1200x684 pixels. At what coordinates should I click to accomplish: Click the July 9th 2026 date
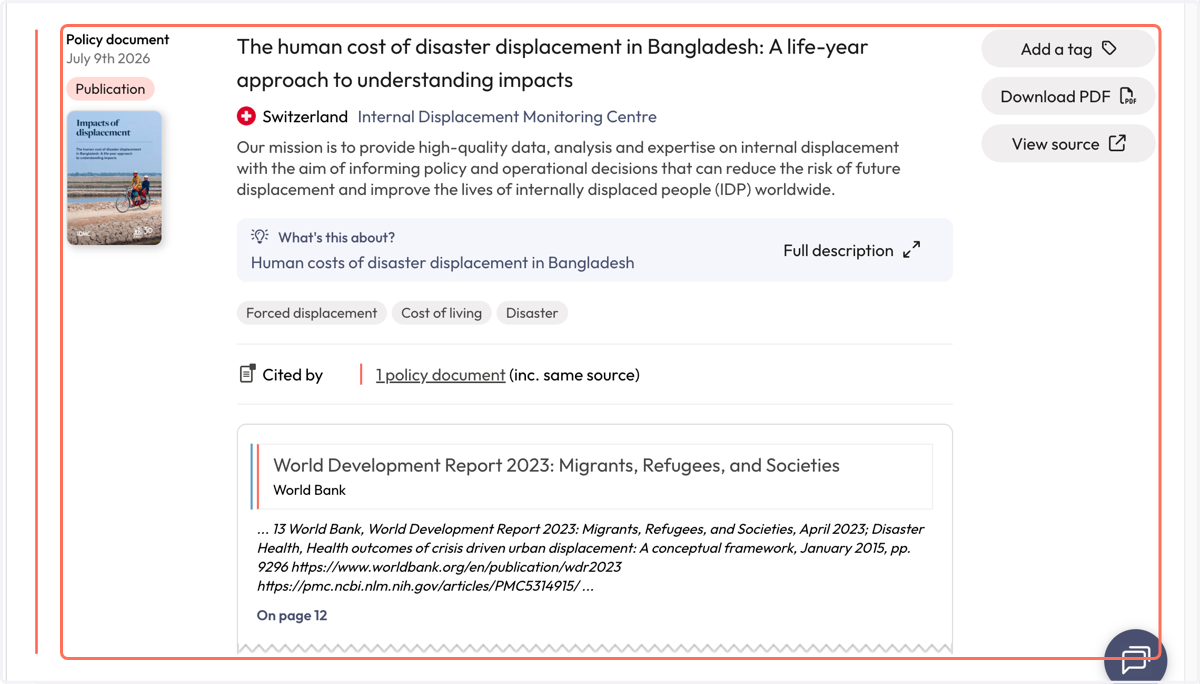pos(108,58)
